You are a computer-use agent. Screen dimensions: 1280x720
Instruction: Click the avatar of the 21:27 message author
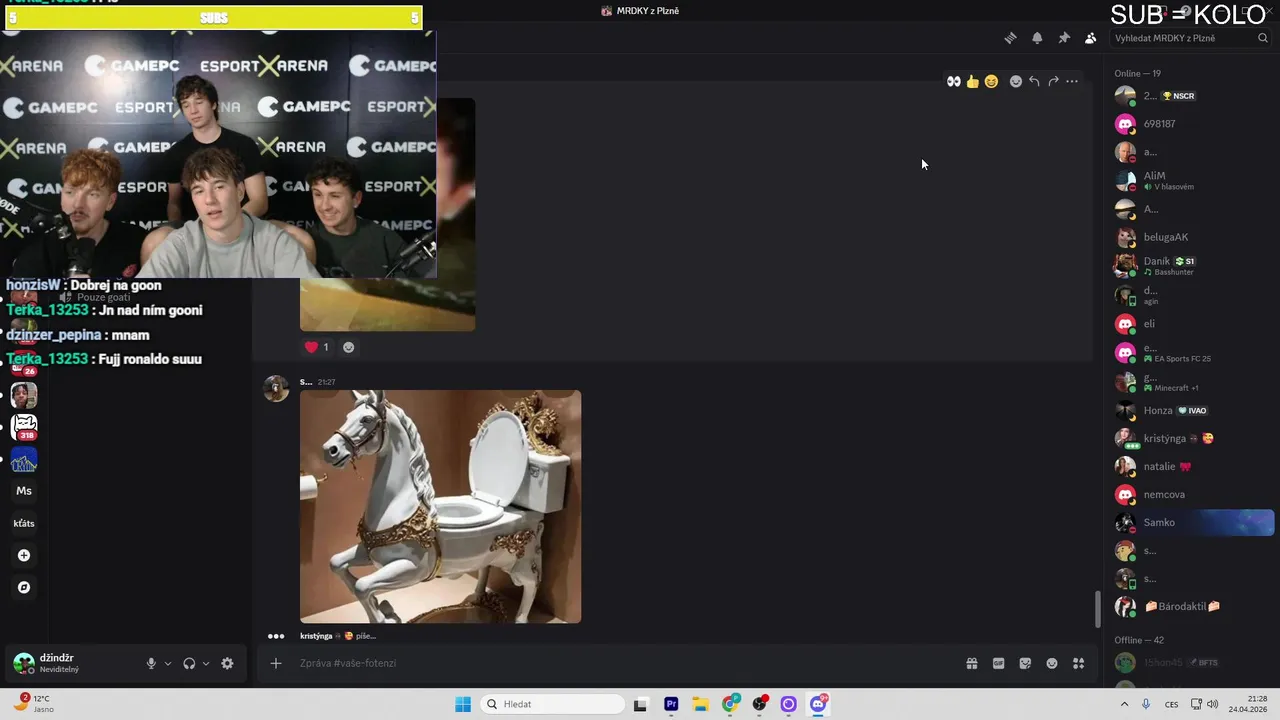[276, 389]
